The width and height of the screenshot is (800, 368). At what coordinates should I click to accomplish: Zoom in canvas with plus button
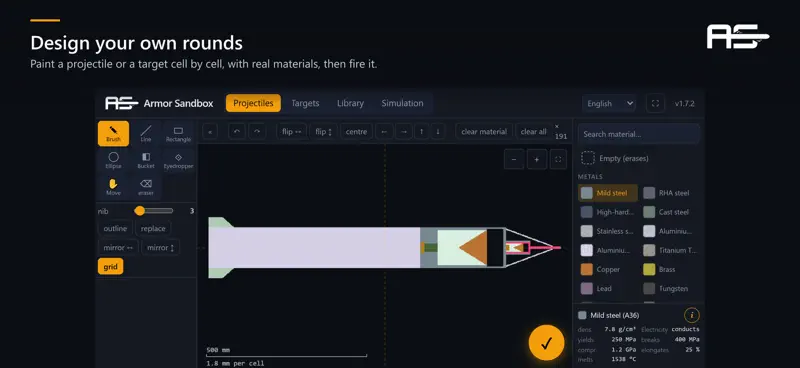[536, 159]
